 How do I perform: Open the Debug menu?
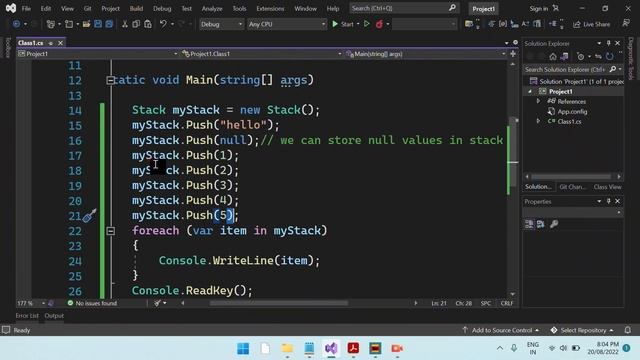pos(162,9)
